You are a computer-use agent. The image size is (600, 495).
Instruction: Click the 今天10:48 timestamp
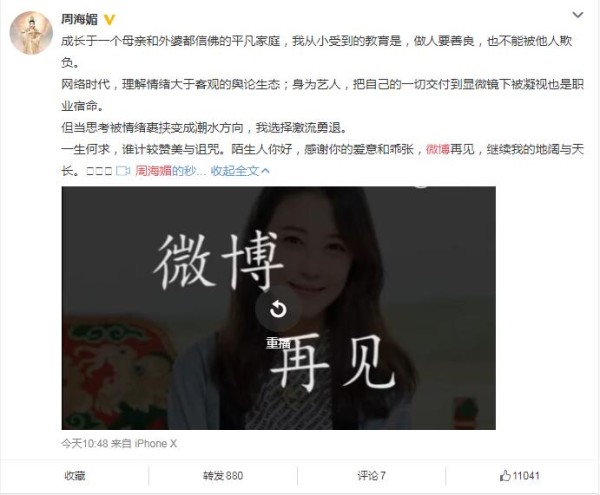click(84, 443)
